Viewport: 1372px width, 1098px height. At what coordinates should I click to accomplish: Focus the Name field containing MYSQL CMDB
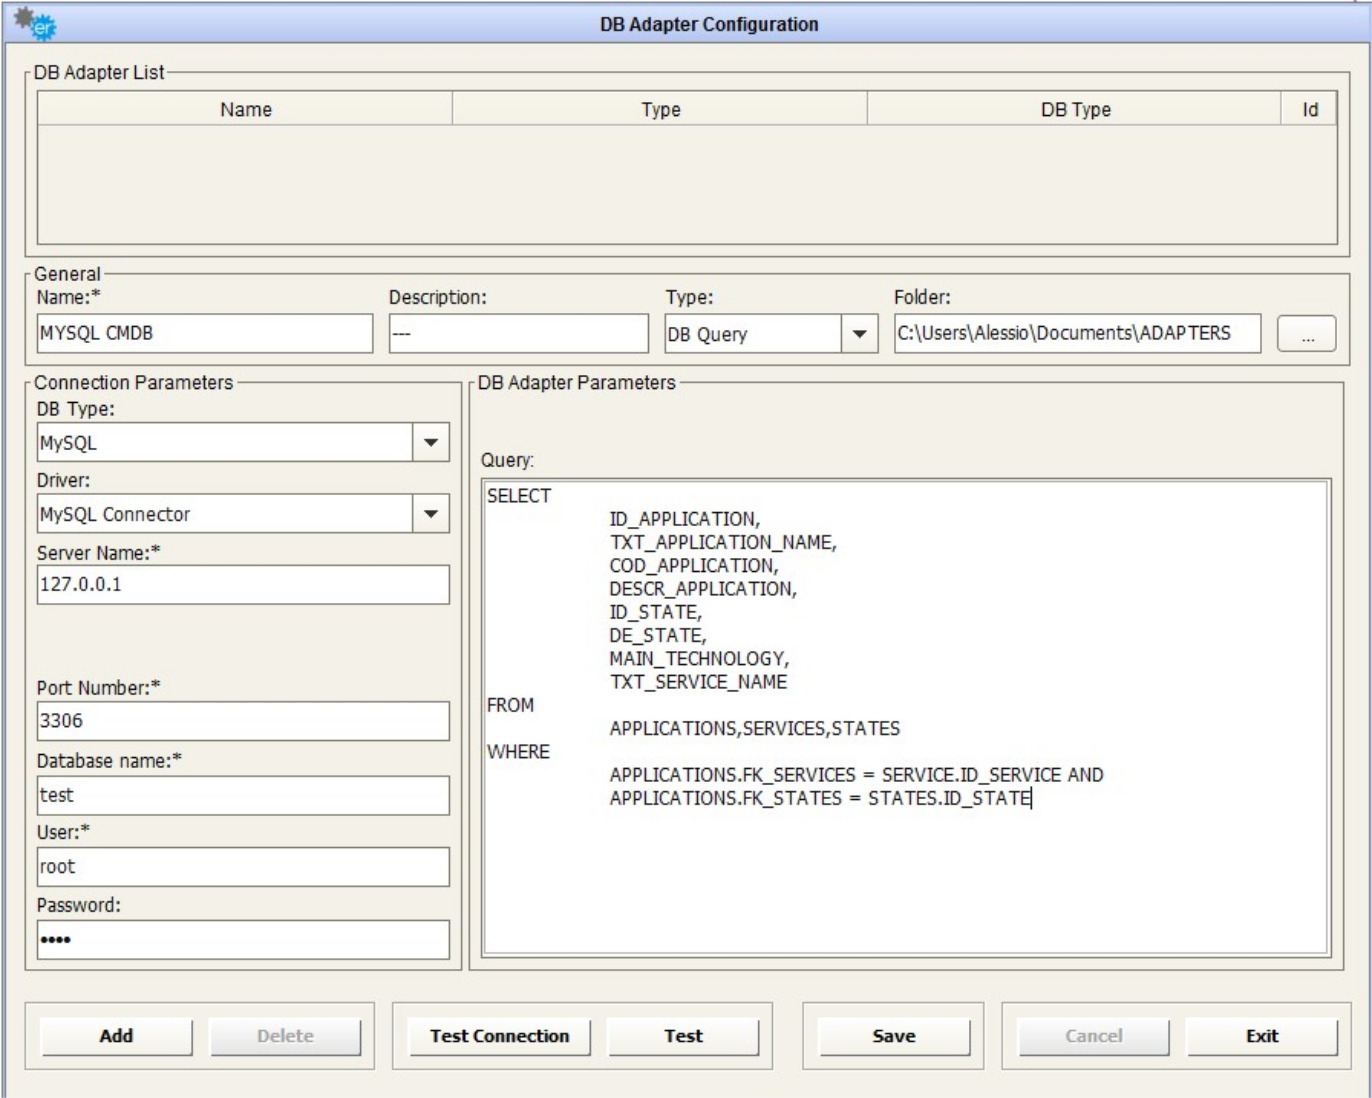pyautogui.click(x=204, y=334)
